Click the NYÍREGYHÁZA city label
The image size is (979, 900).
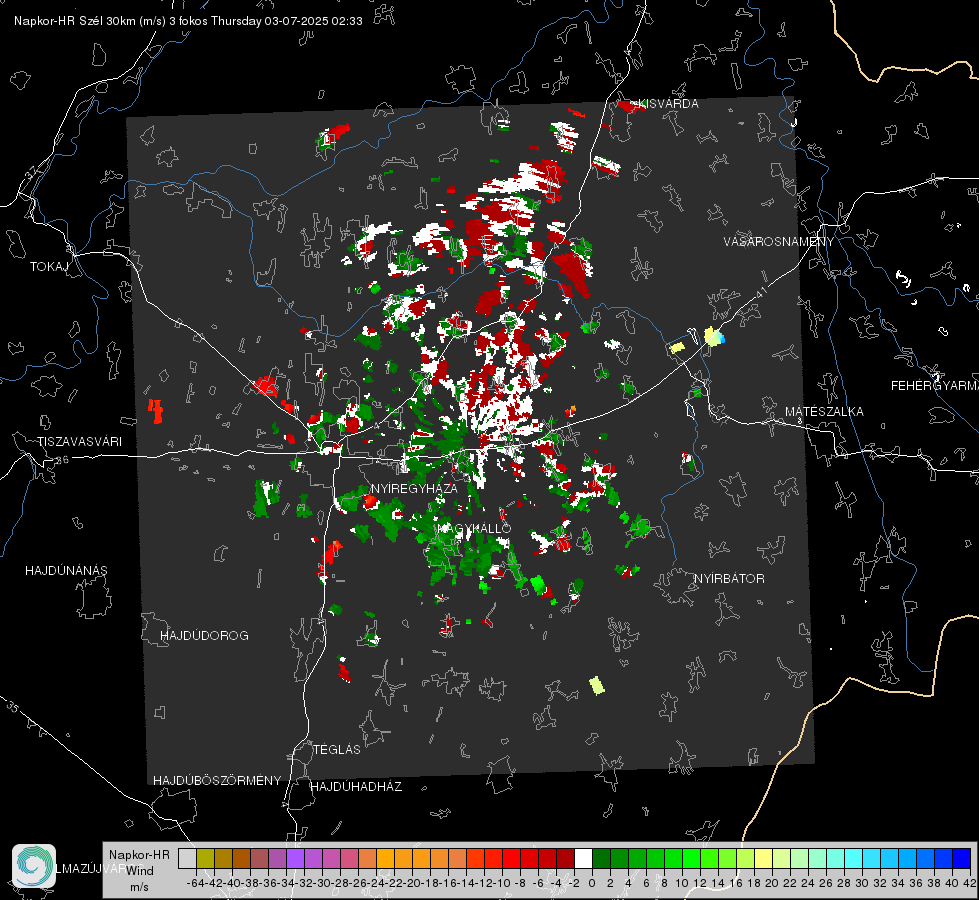414,488
